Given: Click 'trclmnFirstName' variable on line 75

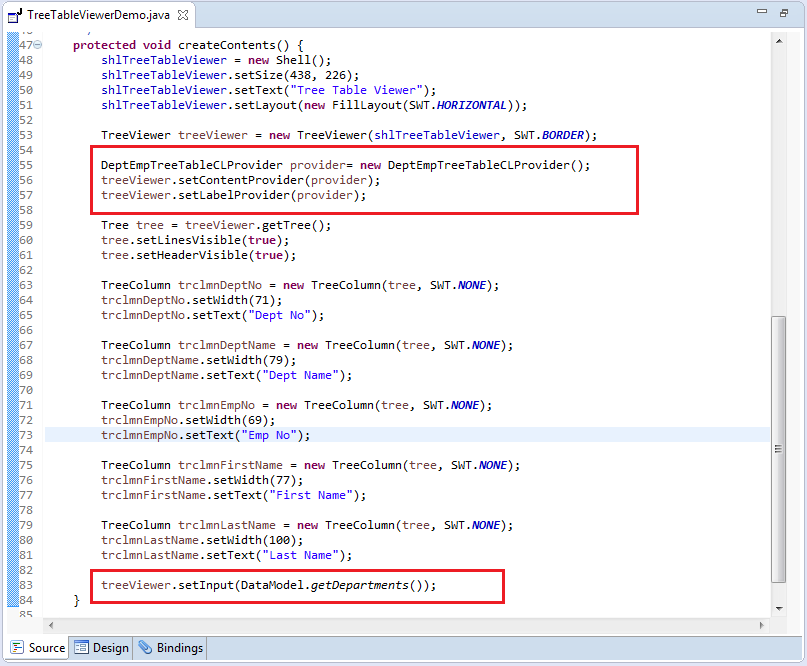Looking at the screenshot, I should 230,465.
